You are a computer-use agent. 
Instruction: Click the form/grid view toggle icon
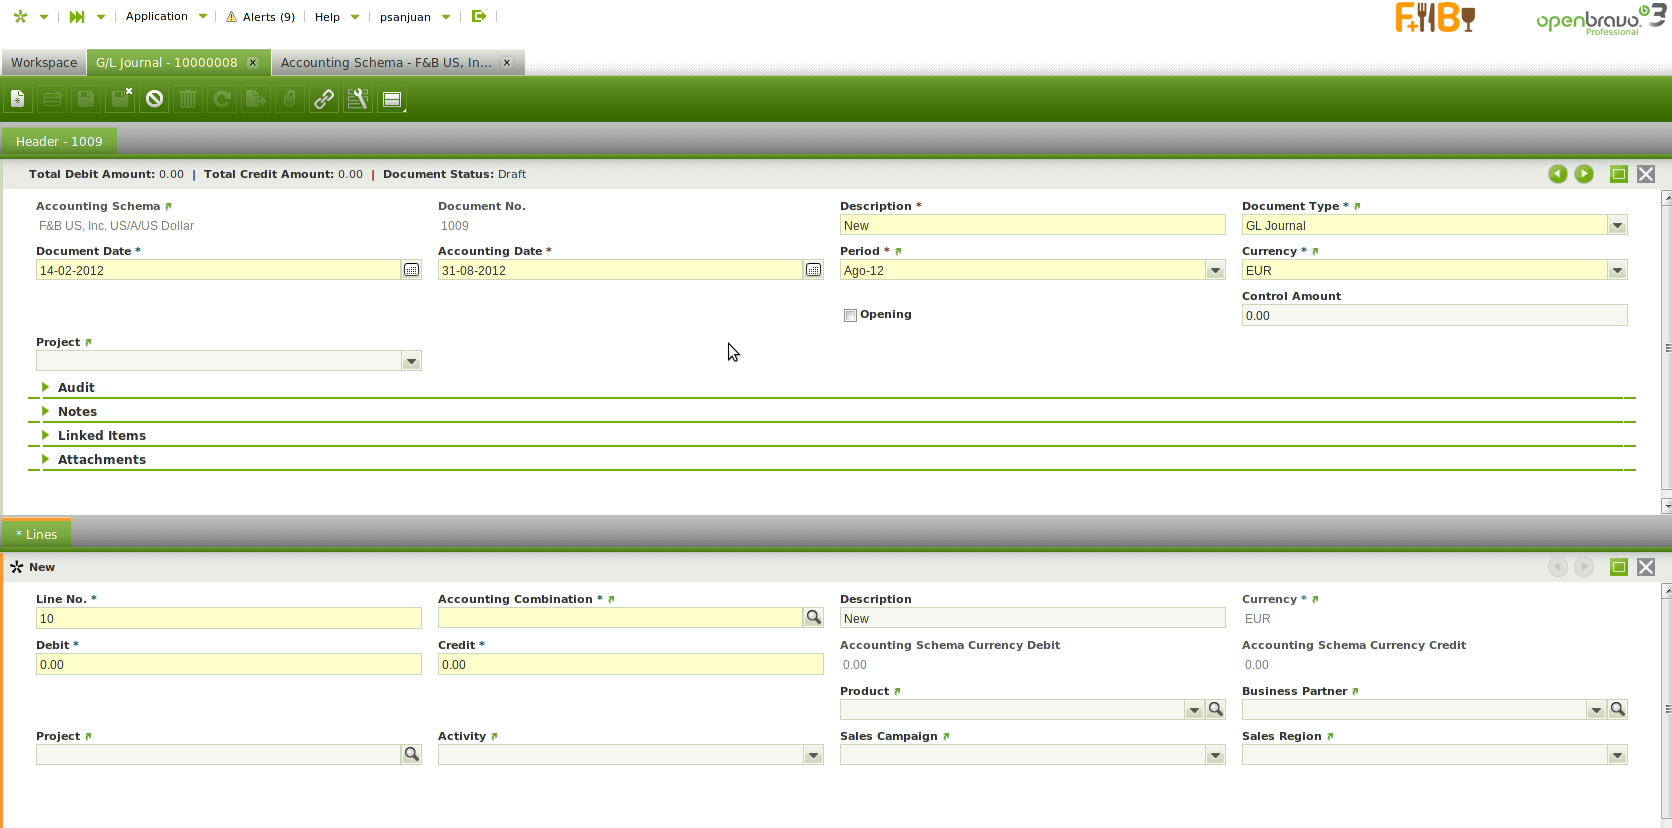click(x=392, y=99)
